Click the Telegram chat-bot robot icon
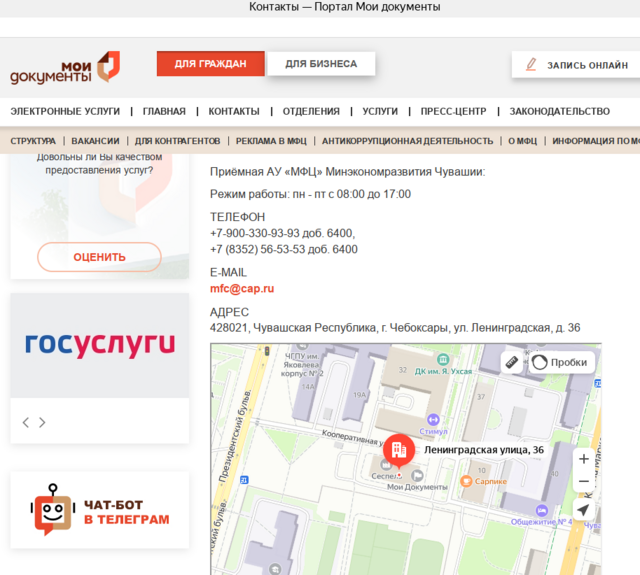 [53, 510]
